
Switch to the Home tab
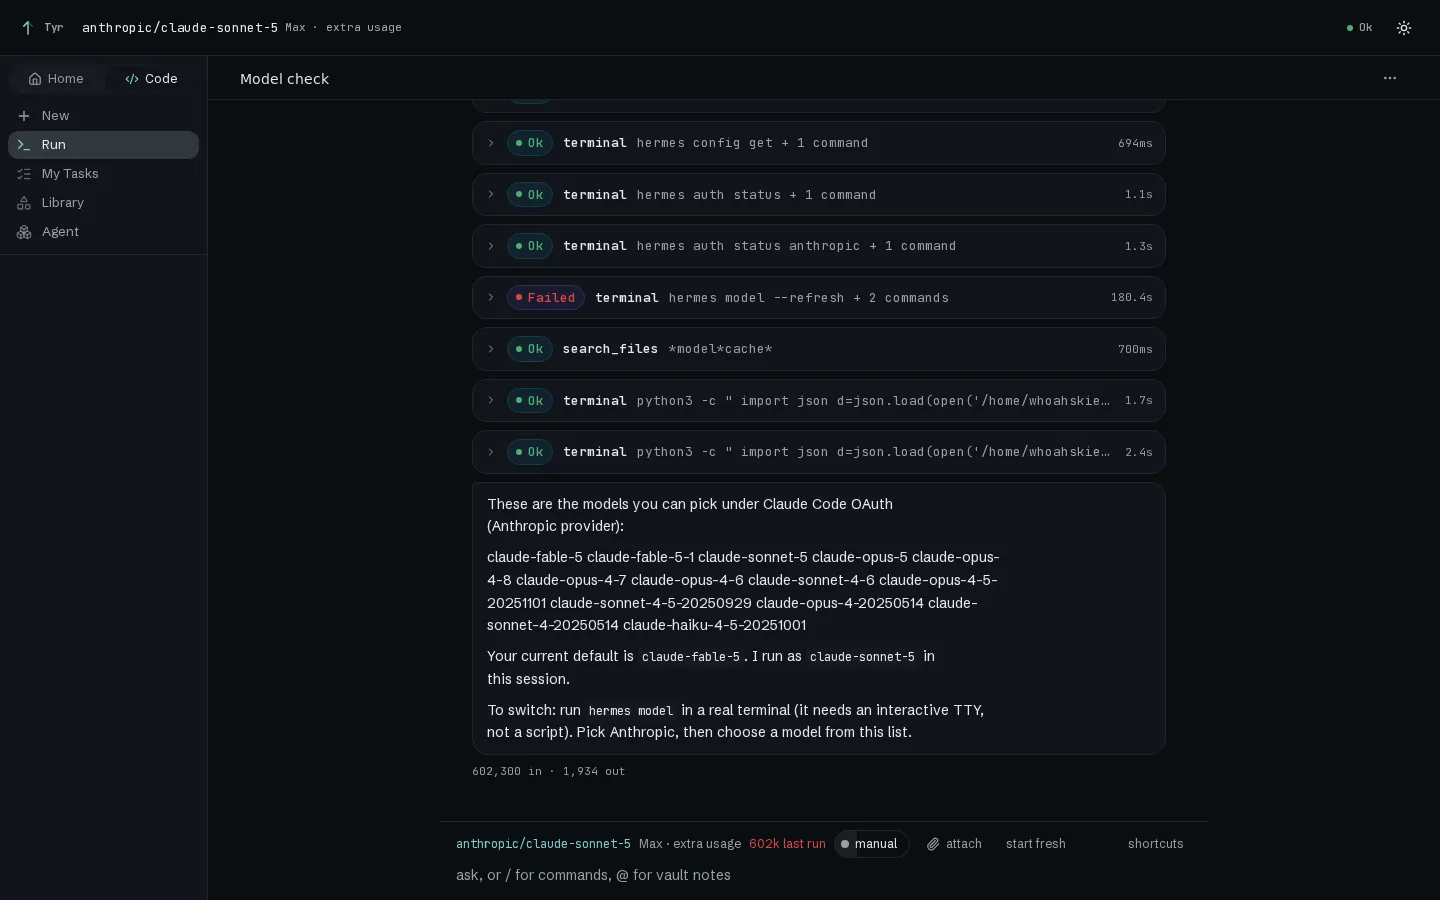(x=57, y=79)
